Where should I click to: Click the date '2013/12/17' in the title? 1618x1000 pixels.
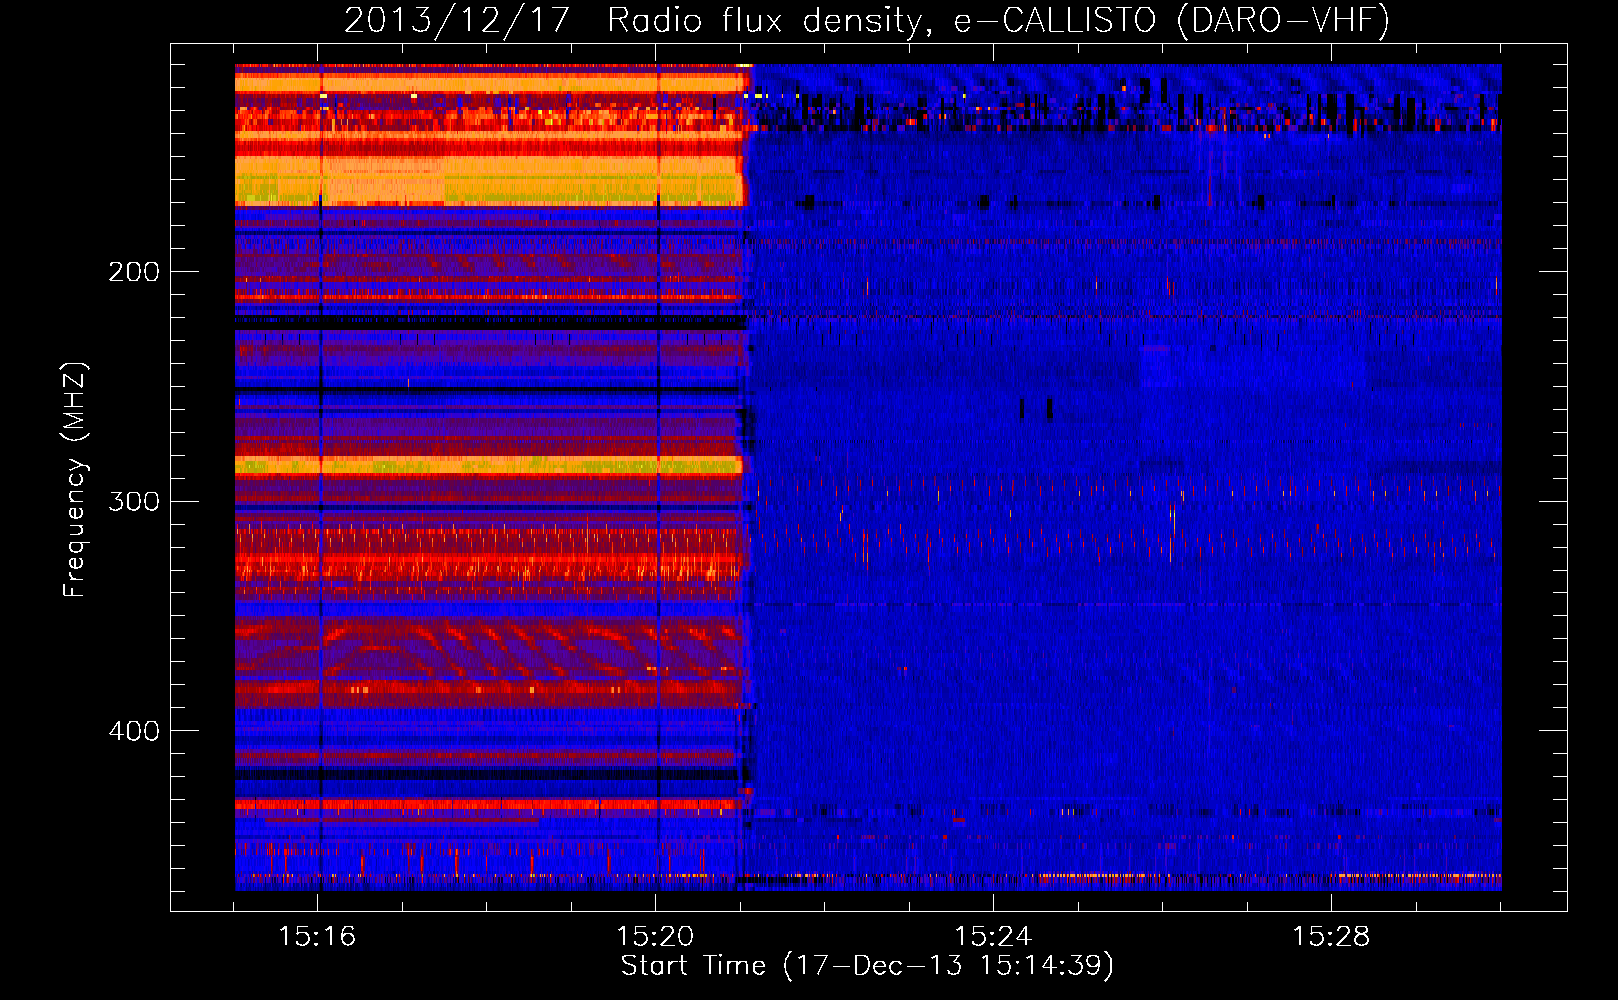pos(457,21)
